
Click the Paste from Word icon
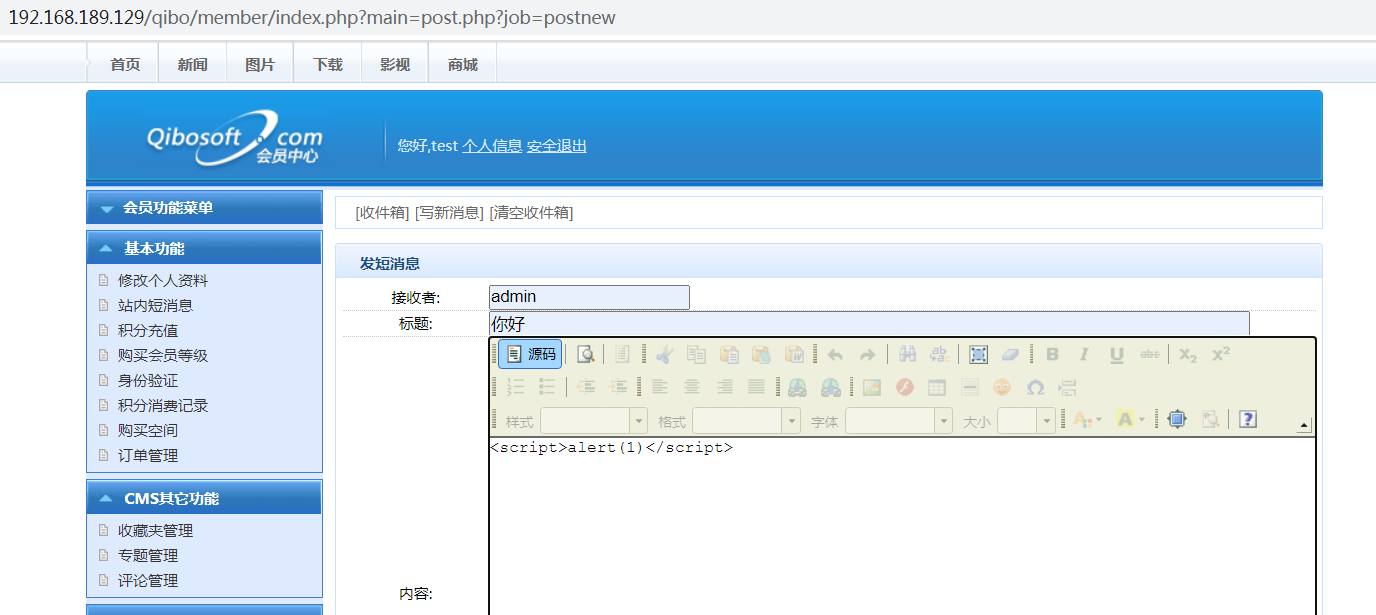(x=795, y=354)
